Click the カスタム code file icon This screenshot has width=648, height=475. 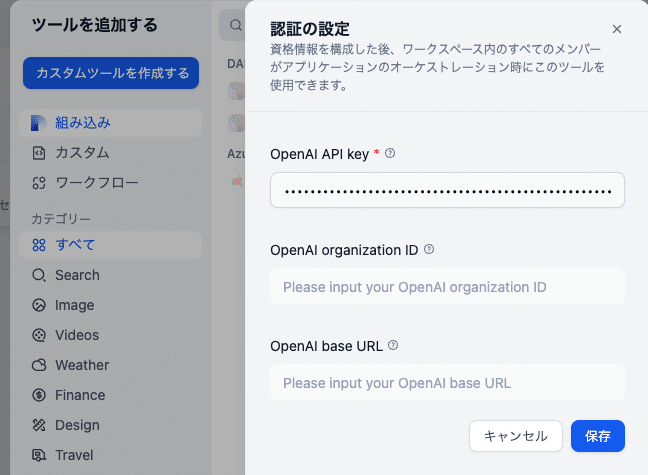(x=39, y=153)
